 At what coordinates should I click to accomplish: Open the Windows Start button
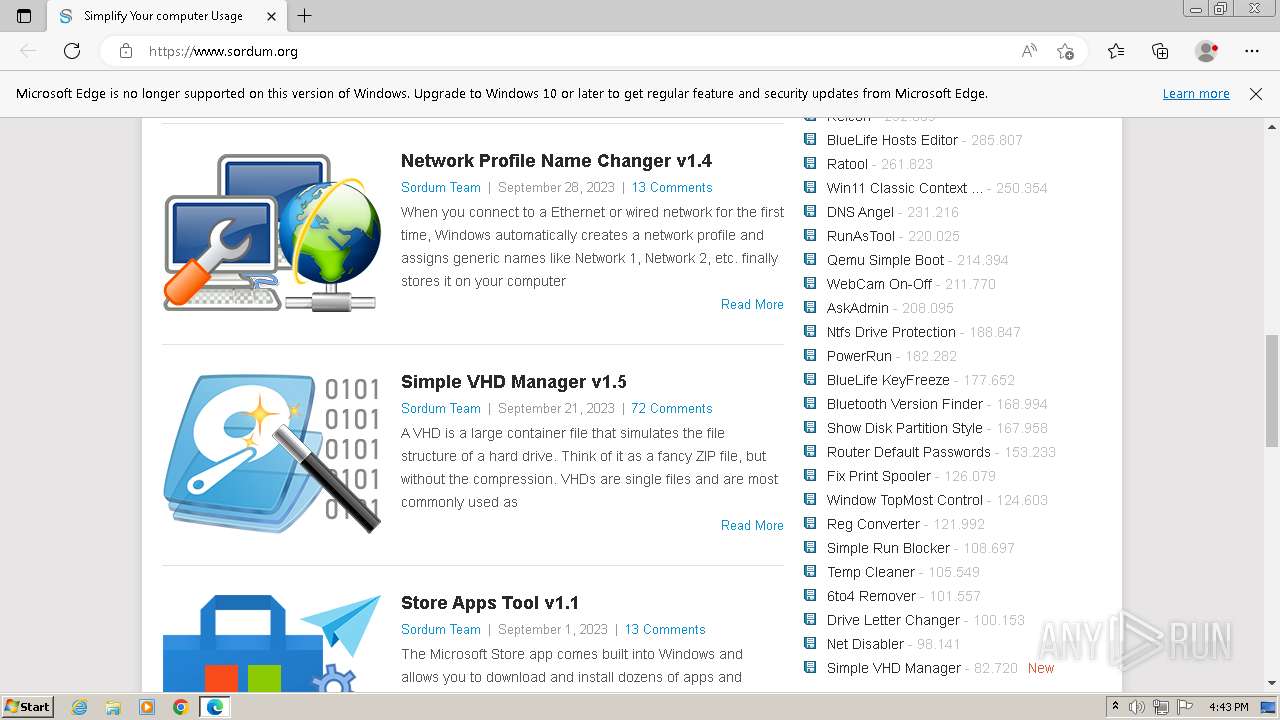(28, 706)
